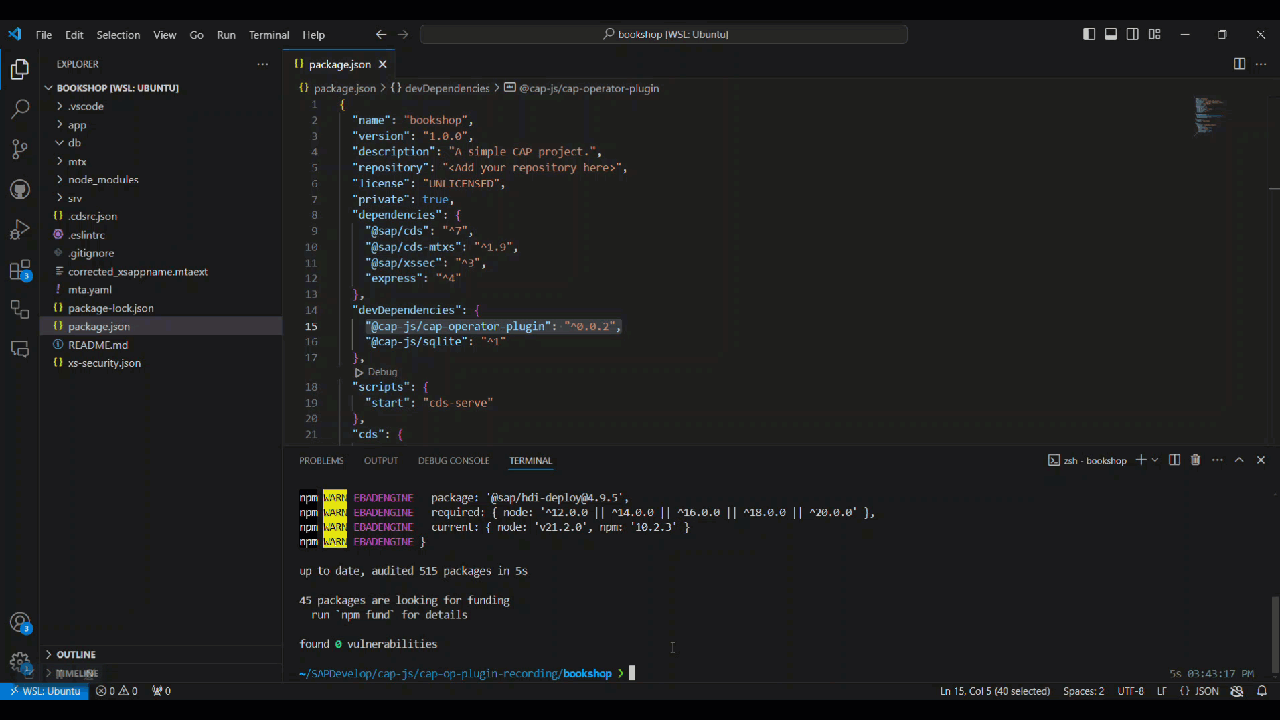Screen dimensions: 1280x720
Task: Open editor more actions menu
Action: point(1260,64)
